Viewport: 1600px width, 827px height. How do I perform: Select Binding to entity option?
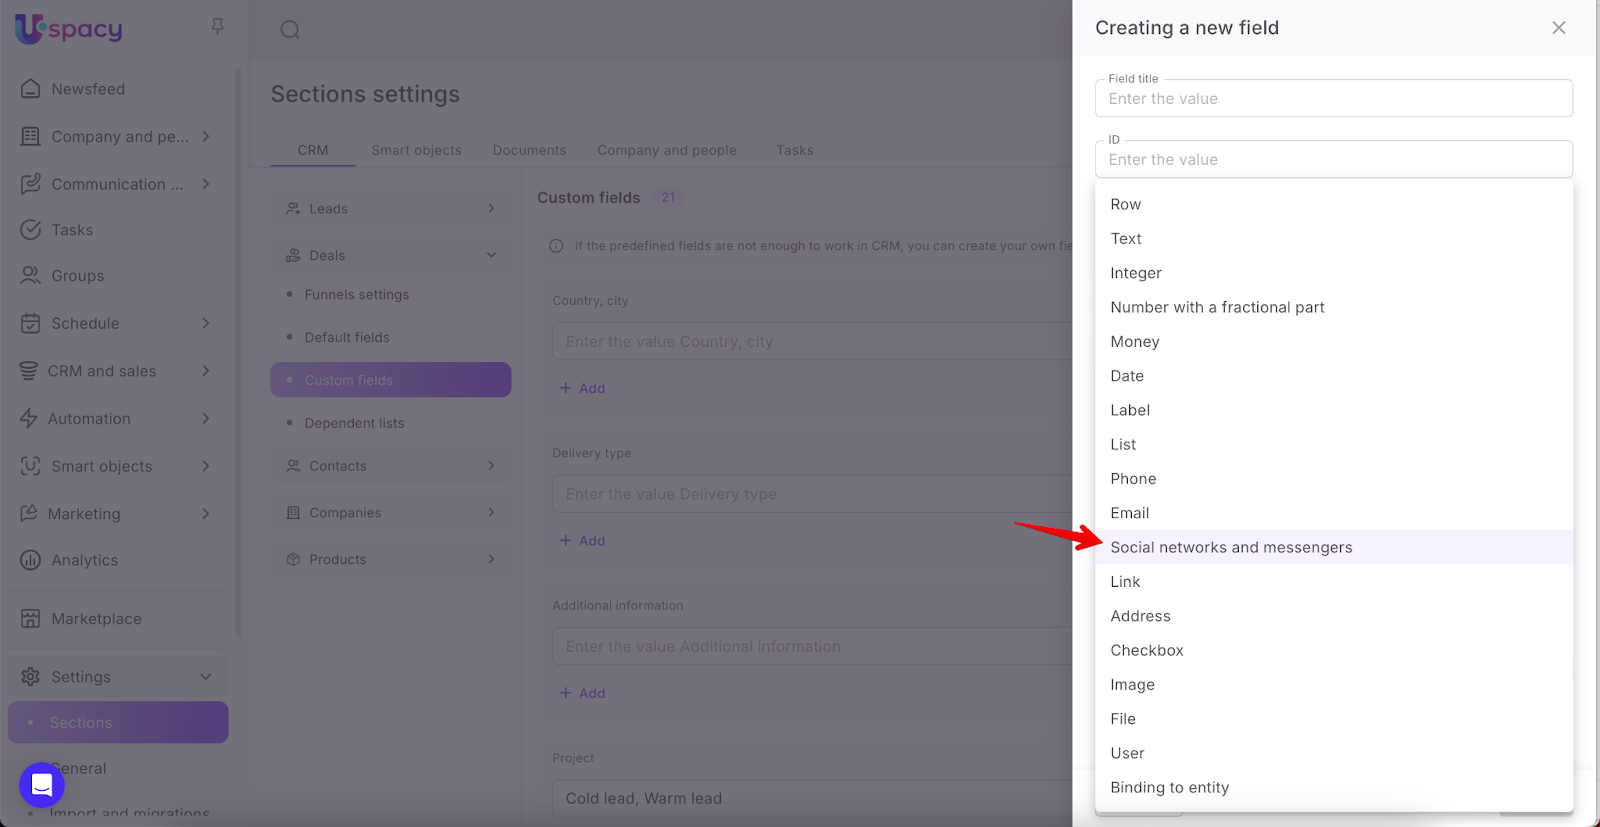[x=1169, y=787]
